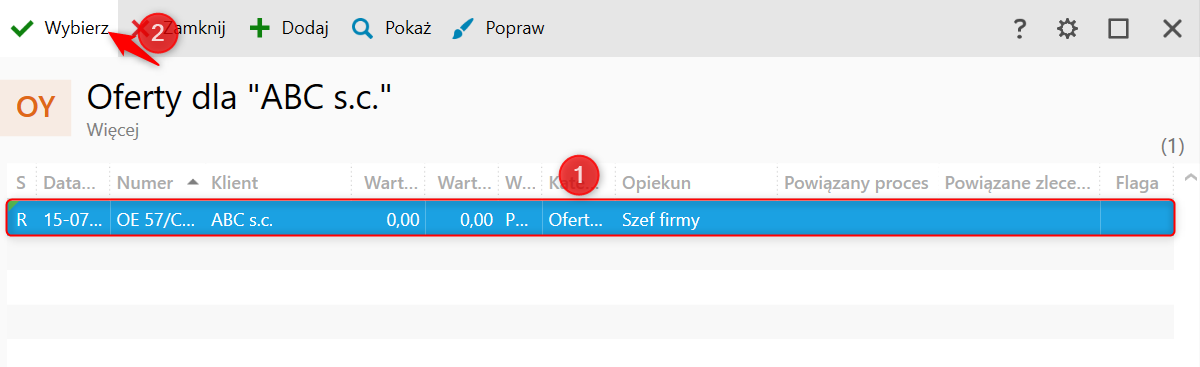1200x367 pixels.
Task: Expand the Więcej link under the title
Action: [112, 129]
